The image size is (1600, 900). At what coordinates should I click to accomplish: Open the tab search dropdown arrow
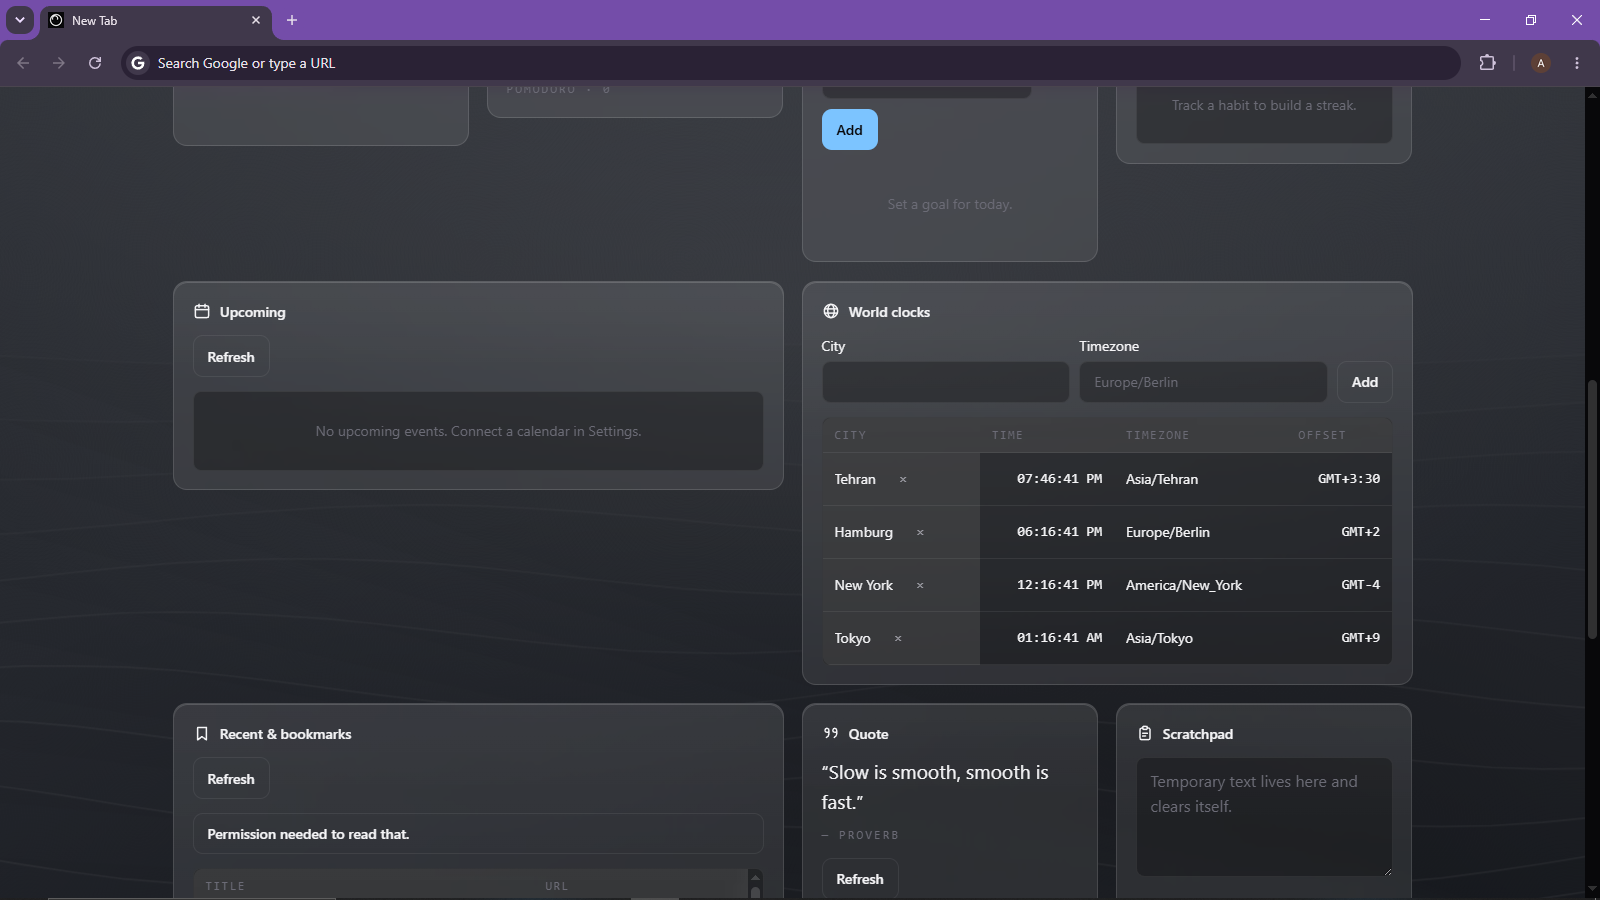pyautogui.click(x=19, y=20)
